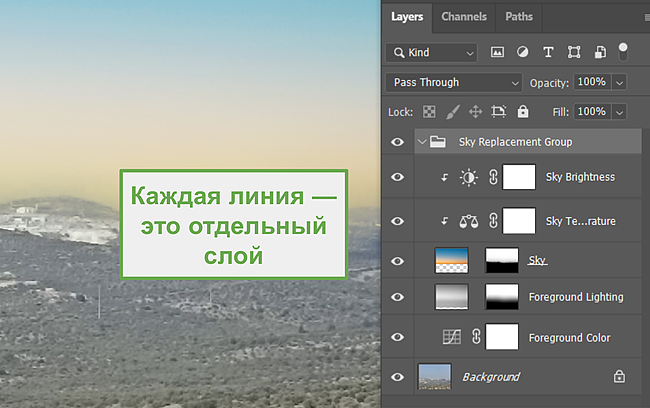The image size is (650, 408).
Task: Select the Sky layer image thumbnail
Action: (x=451, y=260)
